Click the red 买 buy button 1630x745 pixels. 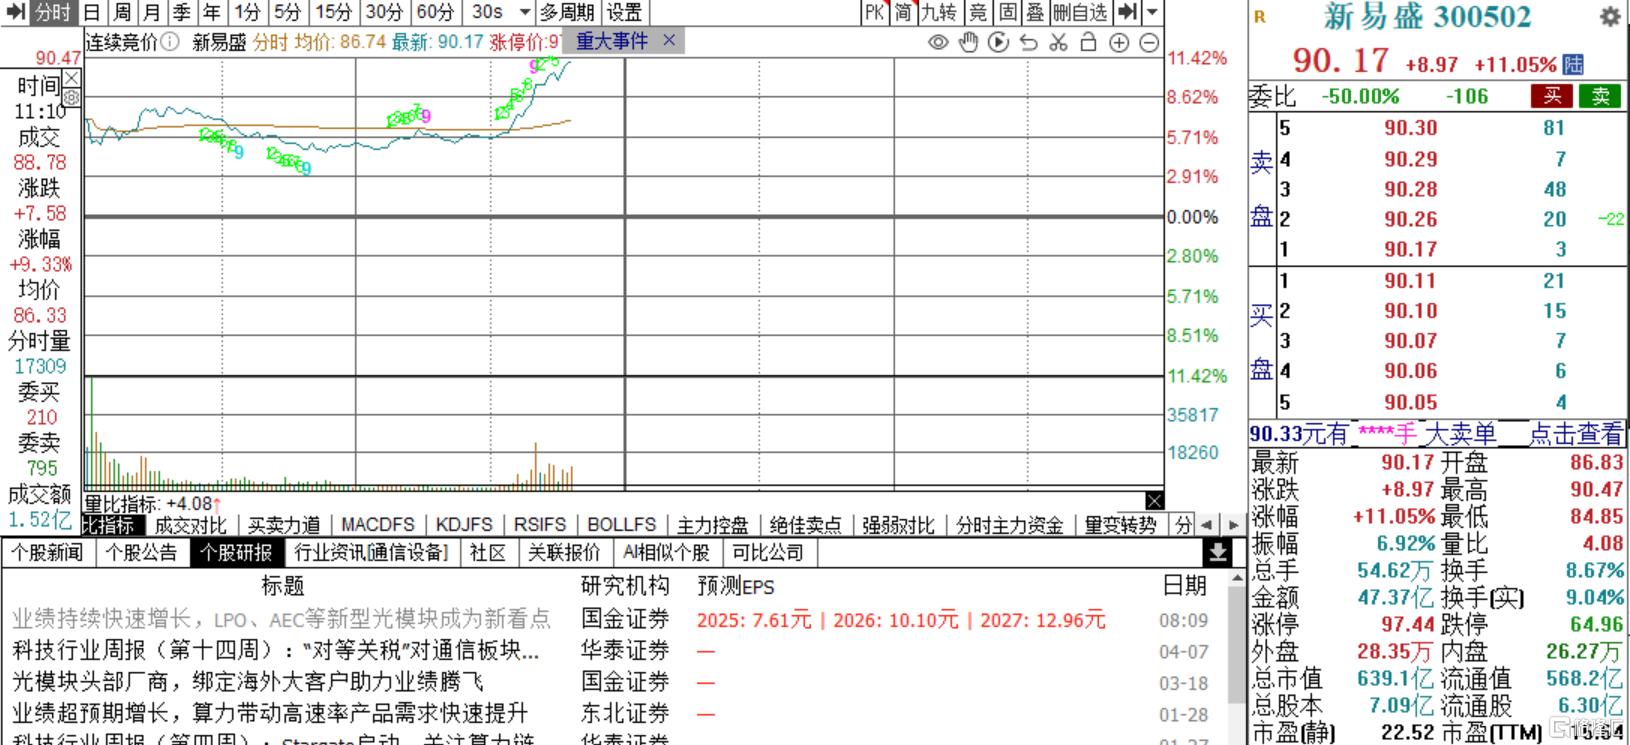pyautogui.click(x=1552, y=96)
